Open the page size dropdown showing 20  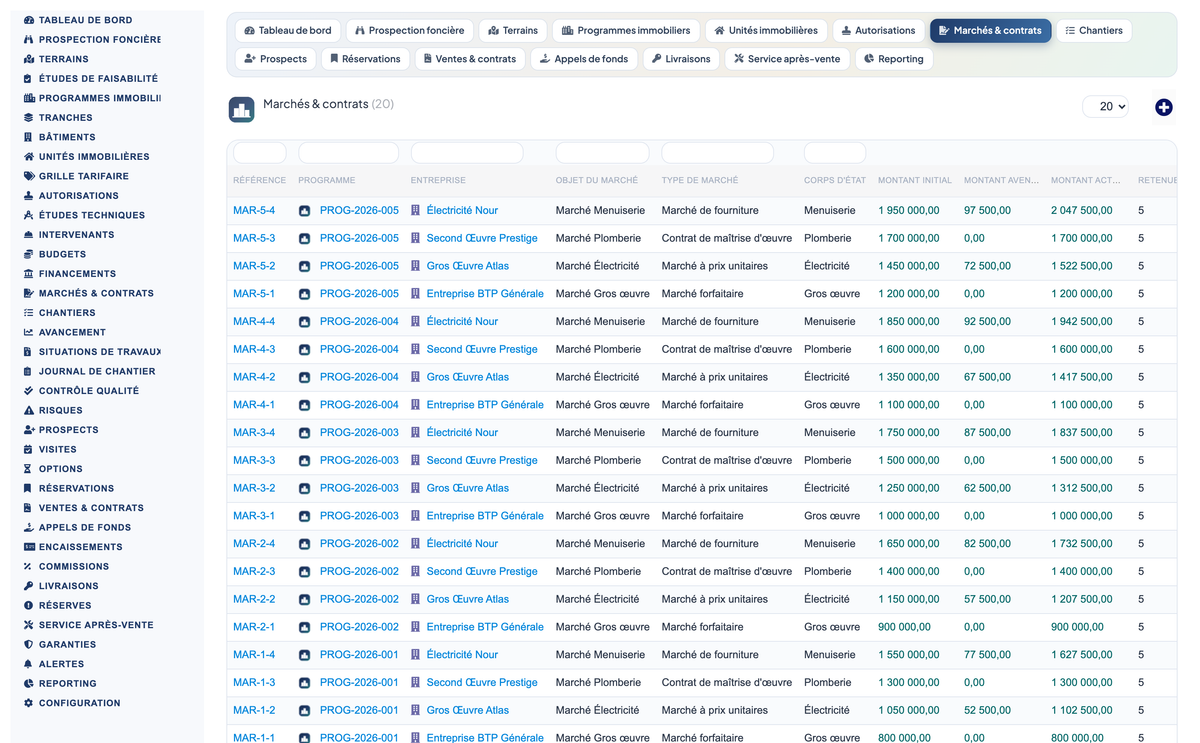tap(1105, 106)
